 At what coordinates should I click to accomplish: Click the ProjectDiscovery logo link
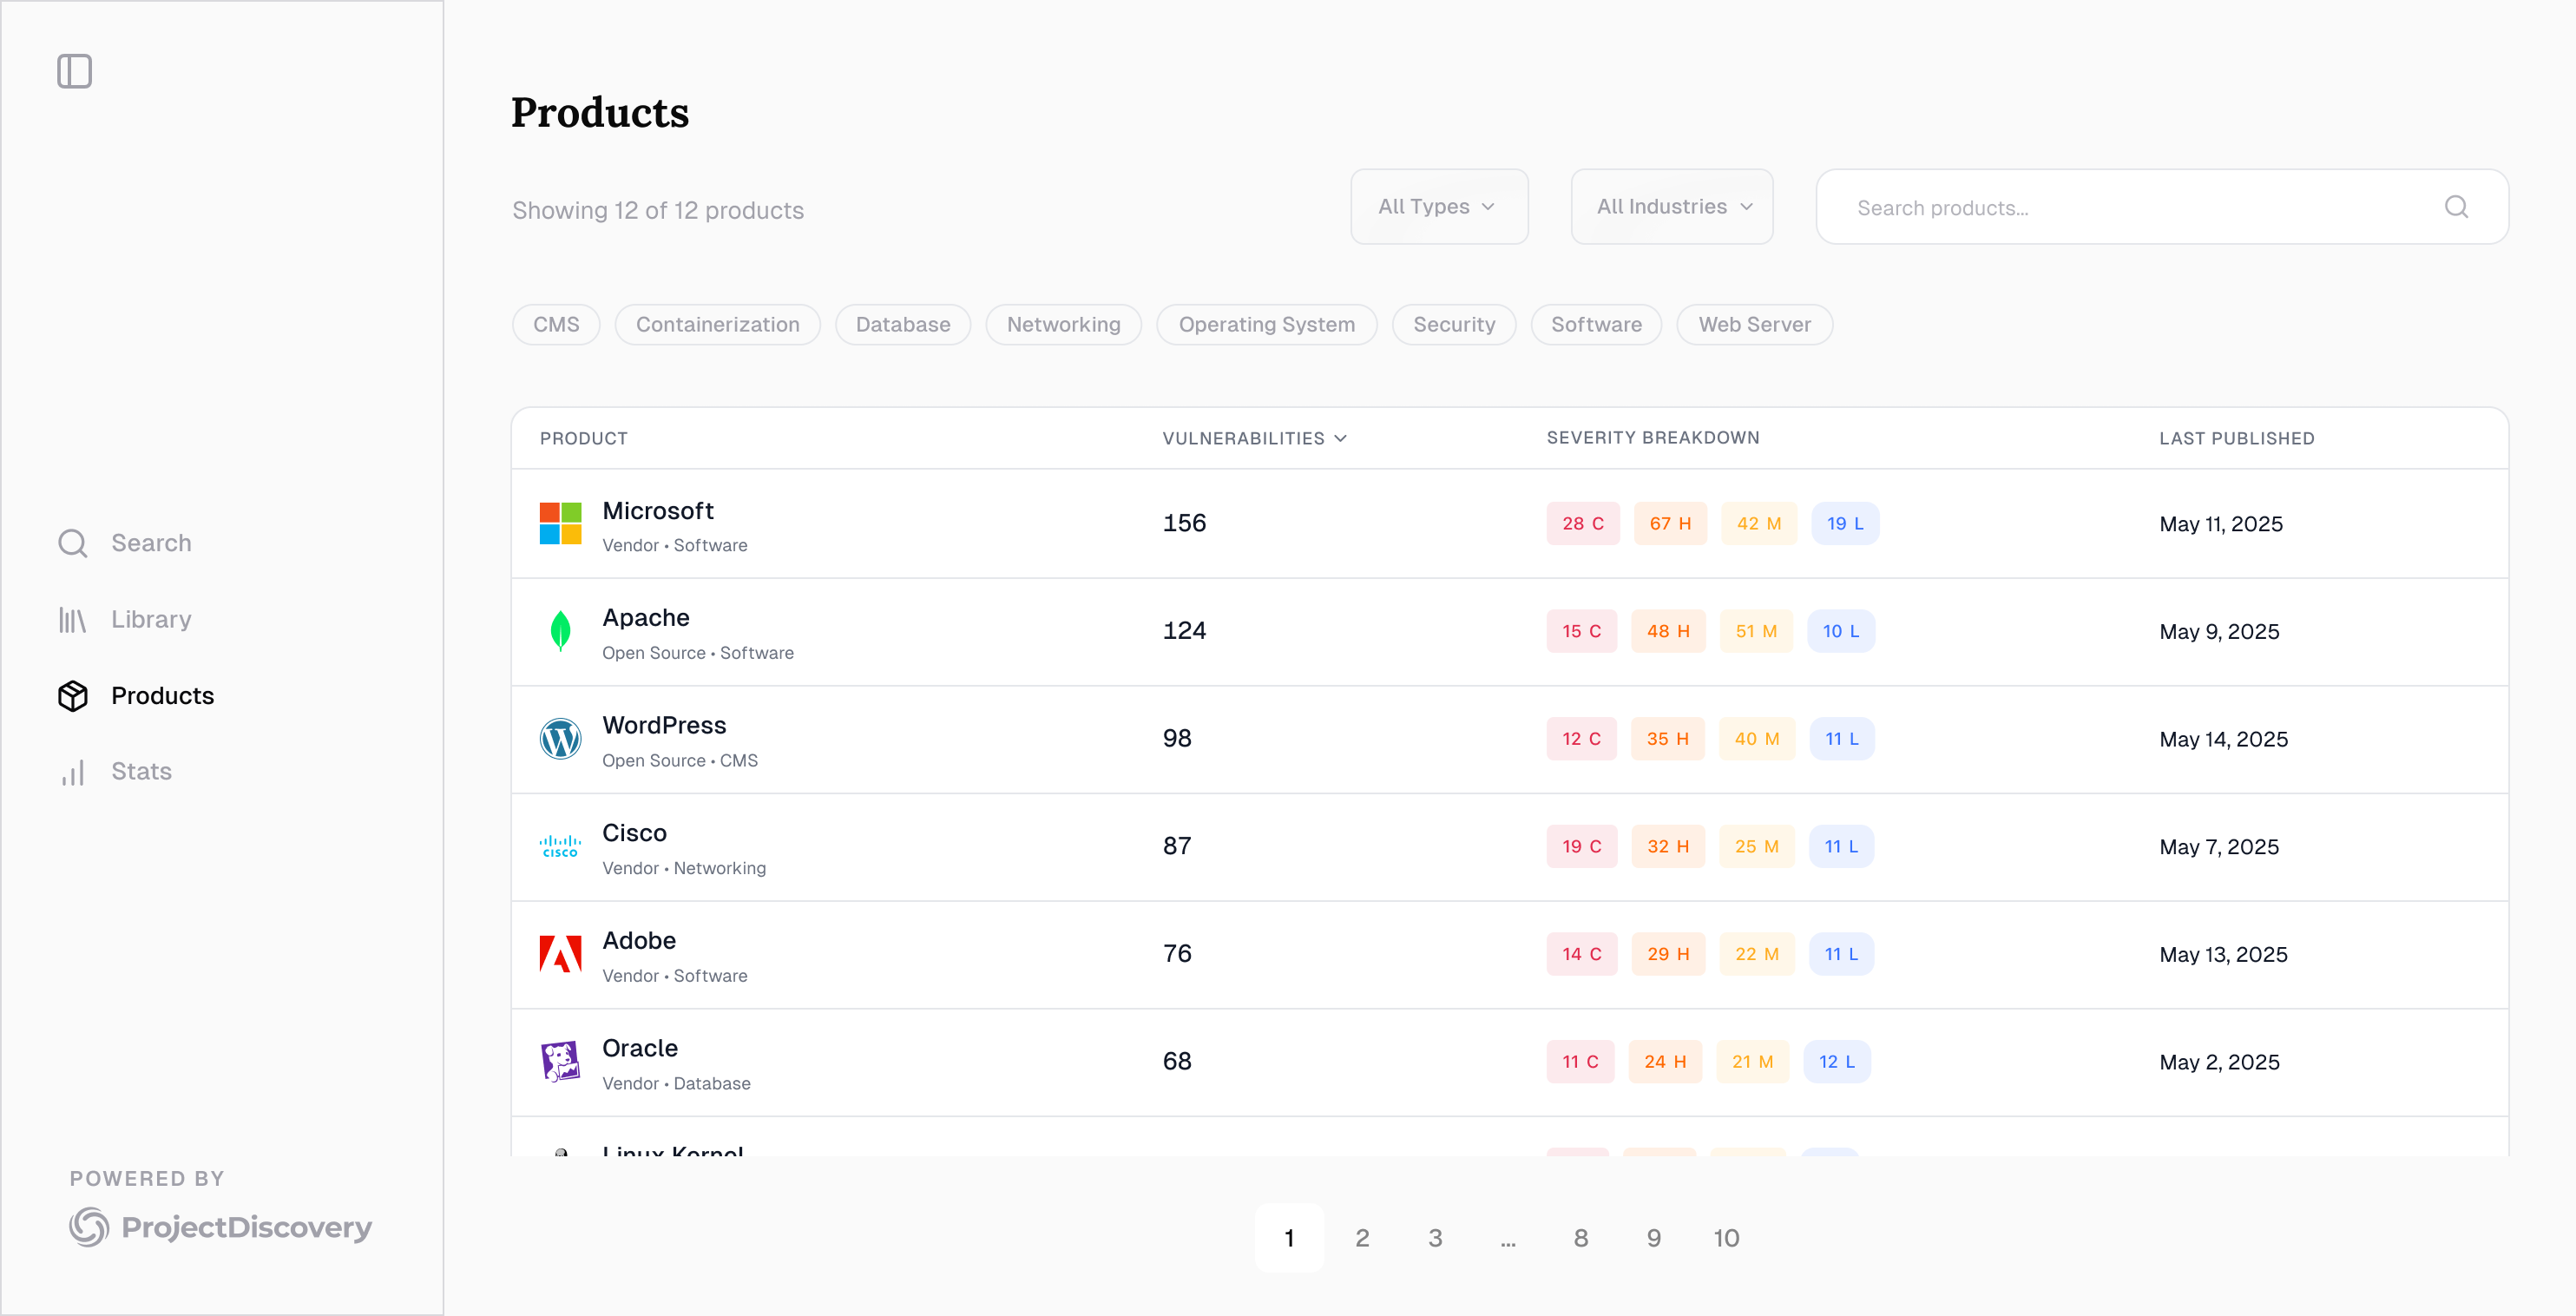(221, 1227)
